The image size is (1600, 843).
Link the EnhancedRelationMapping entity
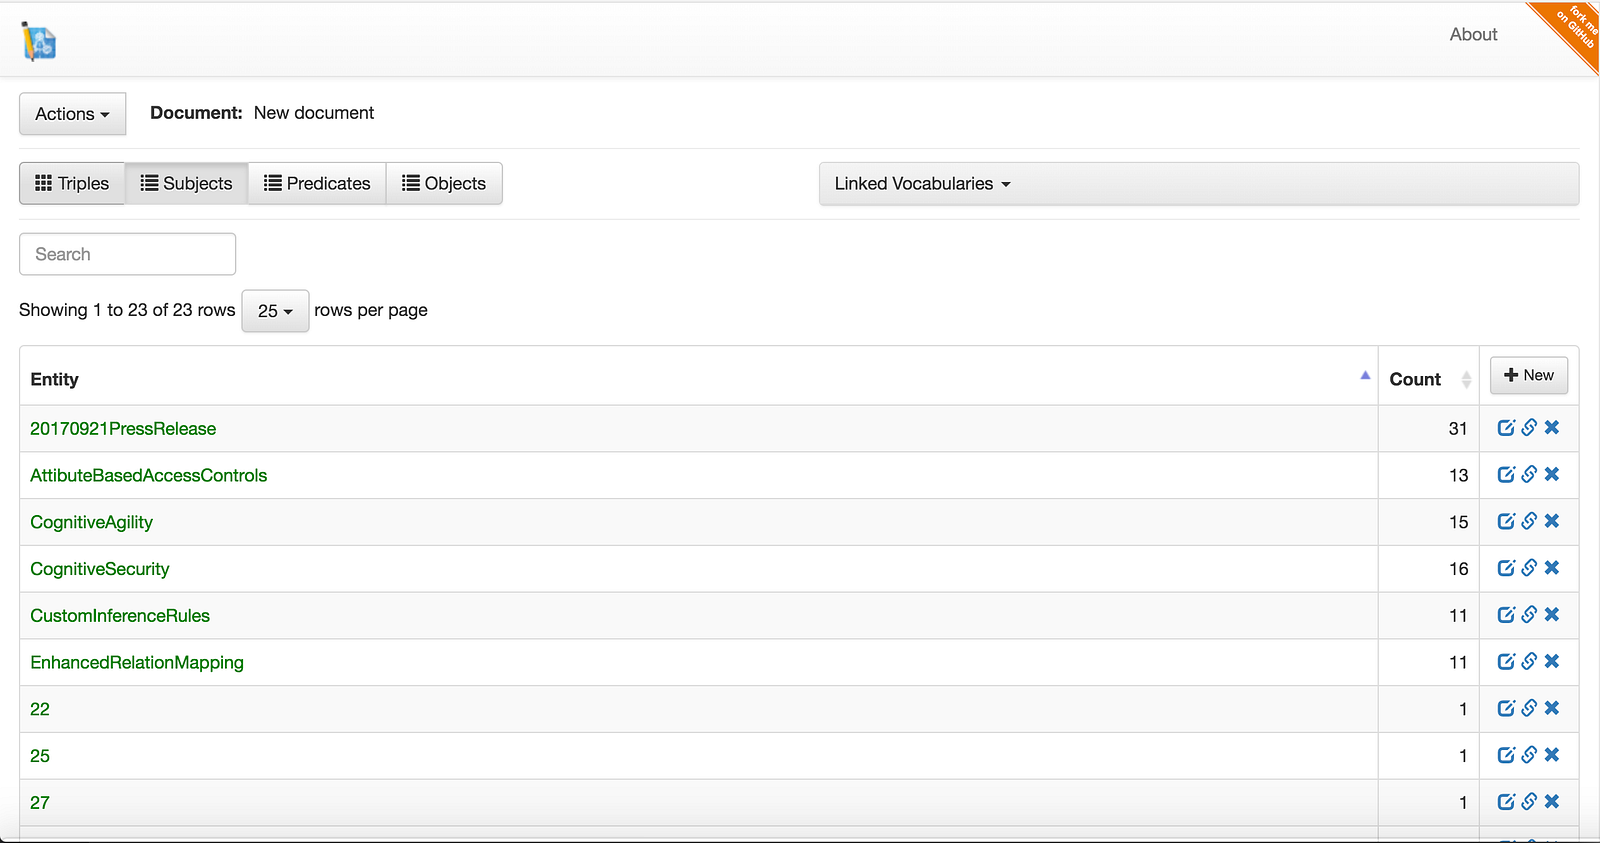(1529, 662)
